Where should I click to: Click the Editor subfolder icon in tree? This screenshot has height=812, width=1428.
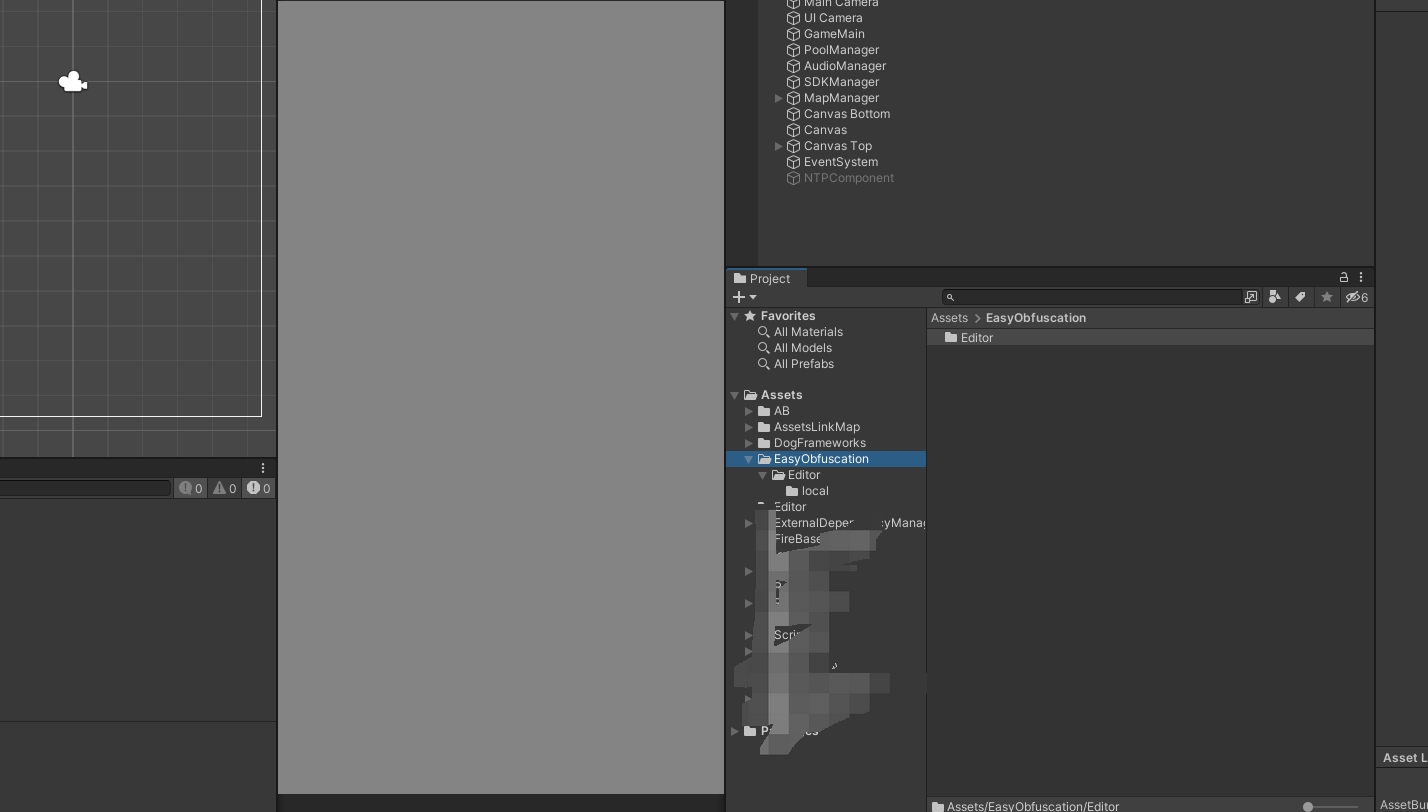click(x=778, y=475)
